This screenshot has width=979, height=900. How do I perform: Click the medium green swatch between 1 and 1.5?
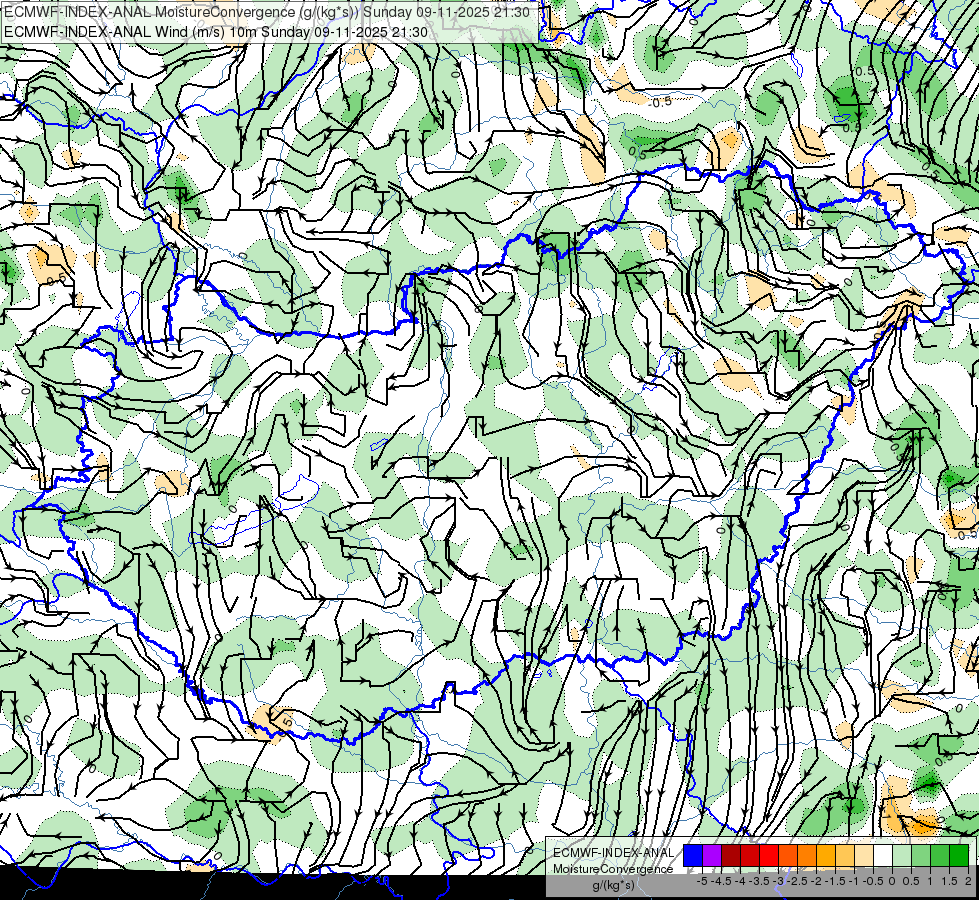point(940,855)
